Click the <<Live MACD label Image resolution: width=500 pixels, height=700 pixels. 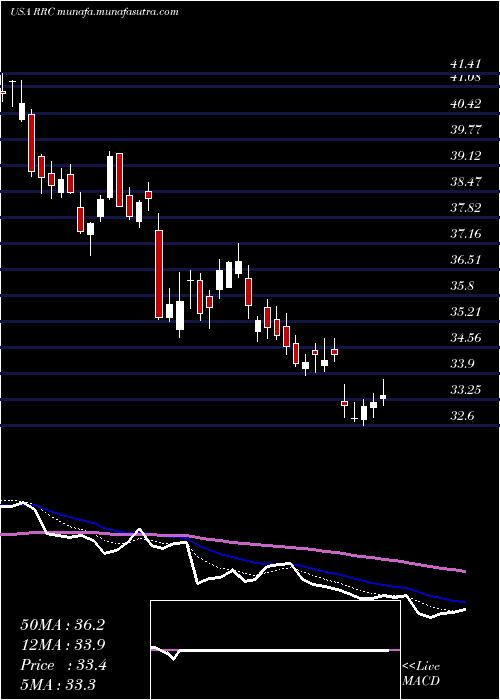421,674
